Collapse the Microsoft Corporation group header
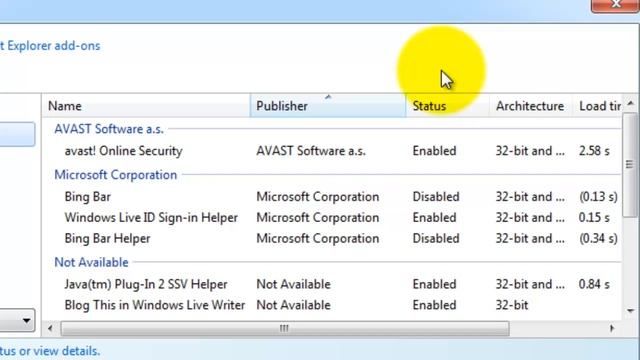The width and height of the screenshot is (640, 360). [x=116, y=175]
